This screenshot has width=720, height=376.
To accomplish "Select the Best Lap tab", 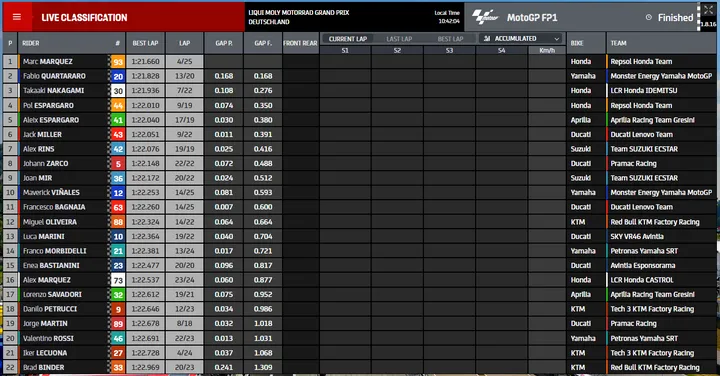I will 450,39.
